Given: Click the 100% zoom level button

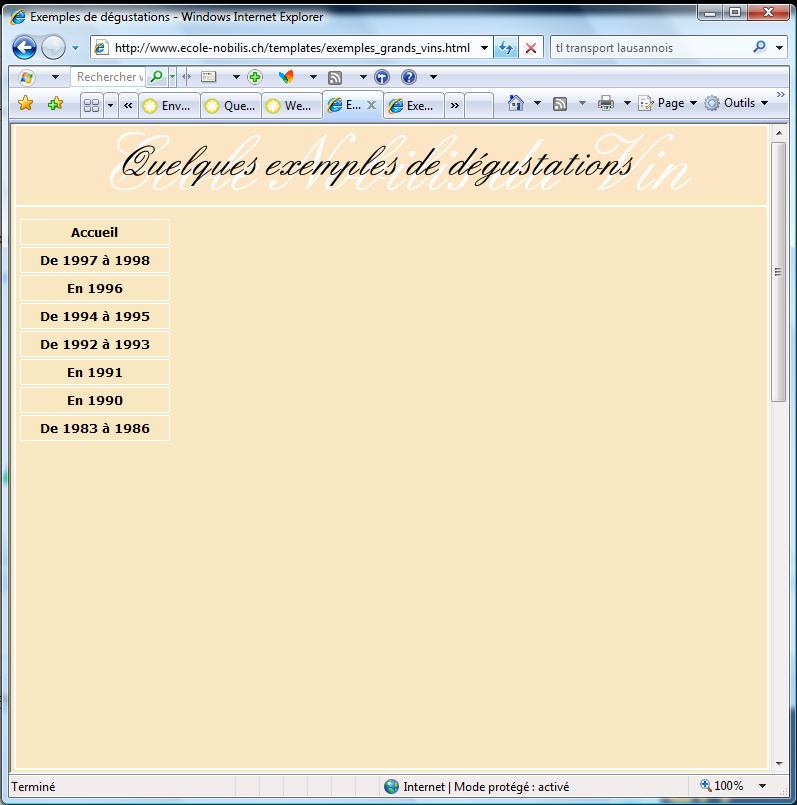Looking at the screenshot, I should click(x=722, y=785).
